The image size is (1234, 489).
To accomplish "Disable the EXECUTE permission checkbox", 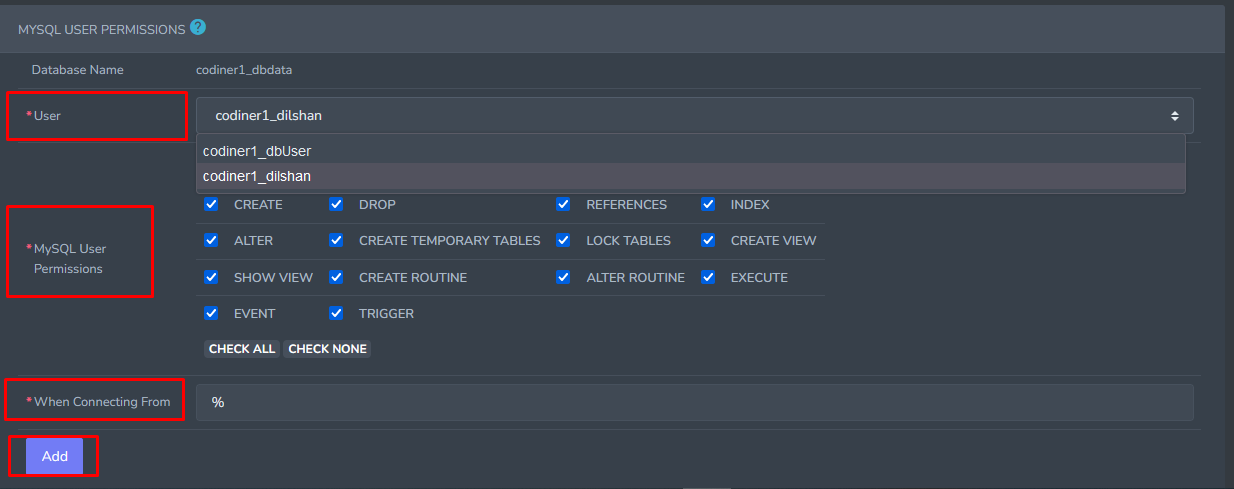I will click(709, 277).
